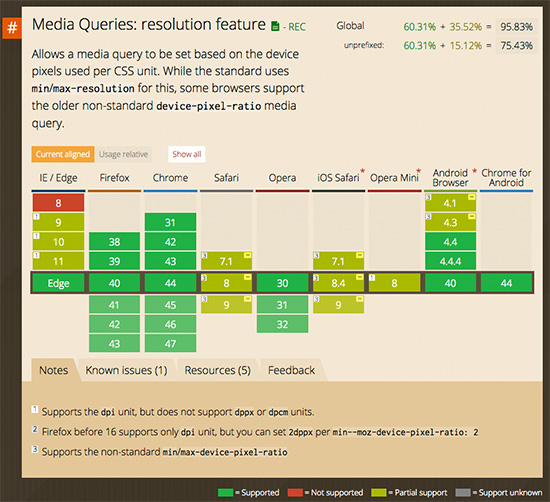Click the Chrome for Android column header
This screenshot has height=502, width=550.
pos(507,178)
